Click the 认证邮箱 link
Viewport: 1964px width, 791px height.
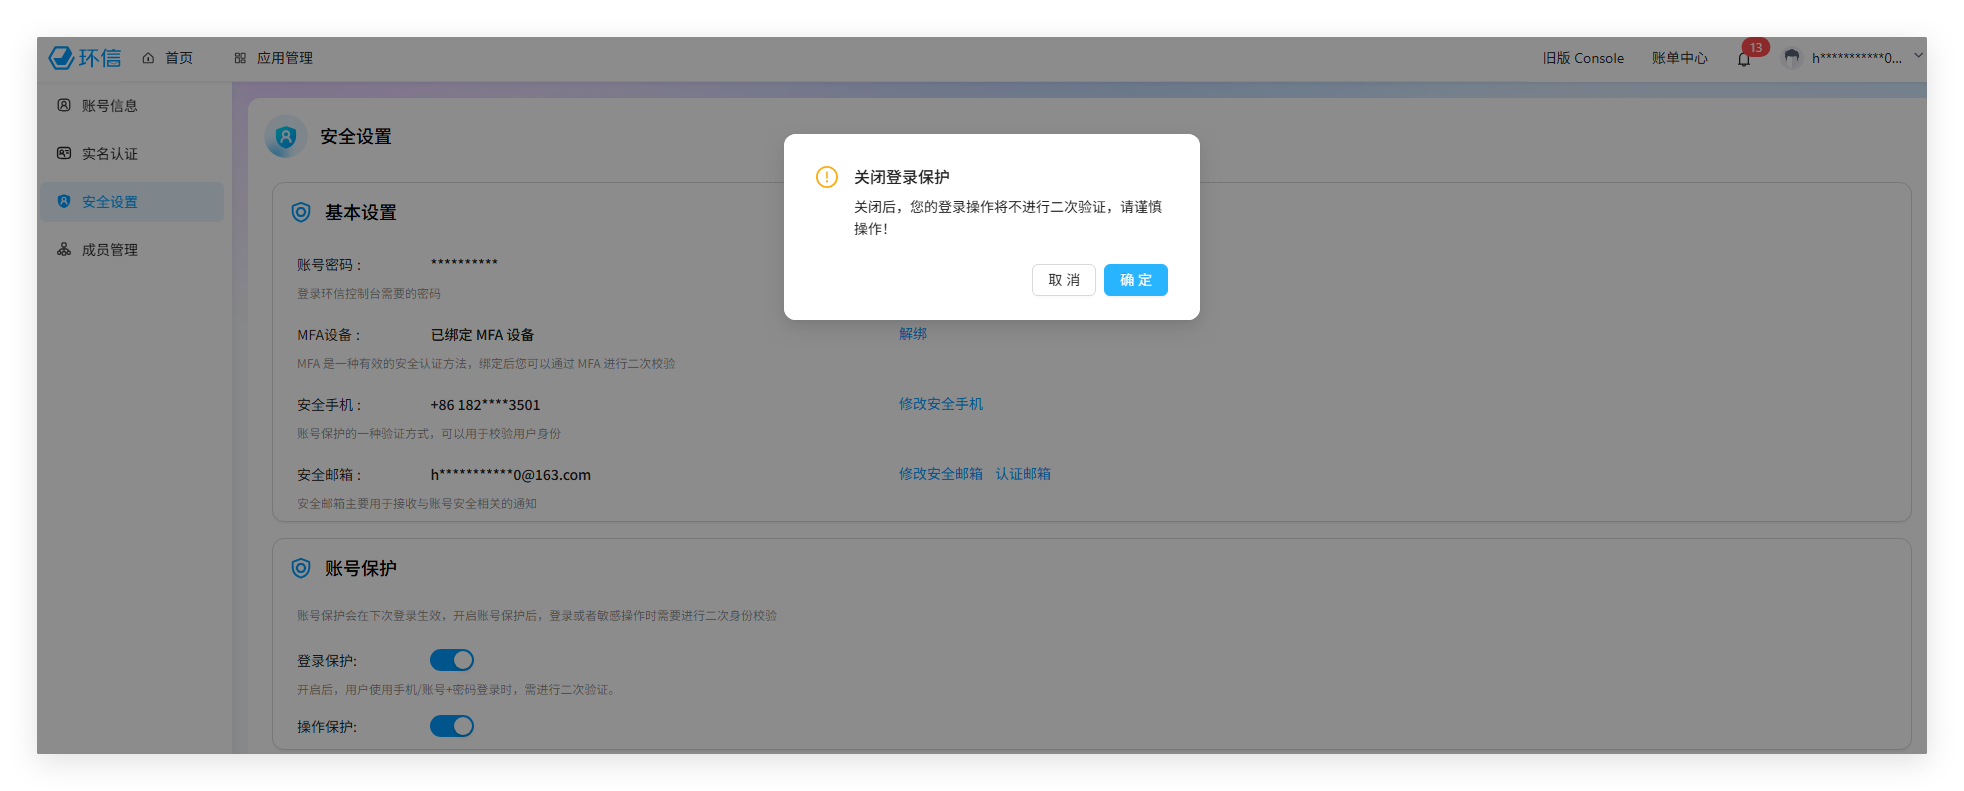click(1023, 474)
